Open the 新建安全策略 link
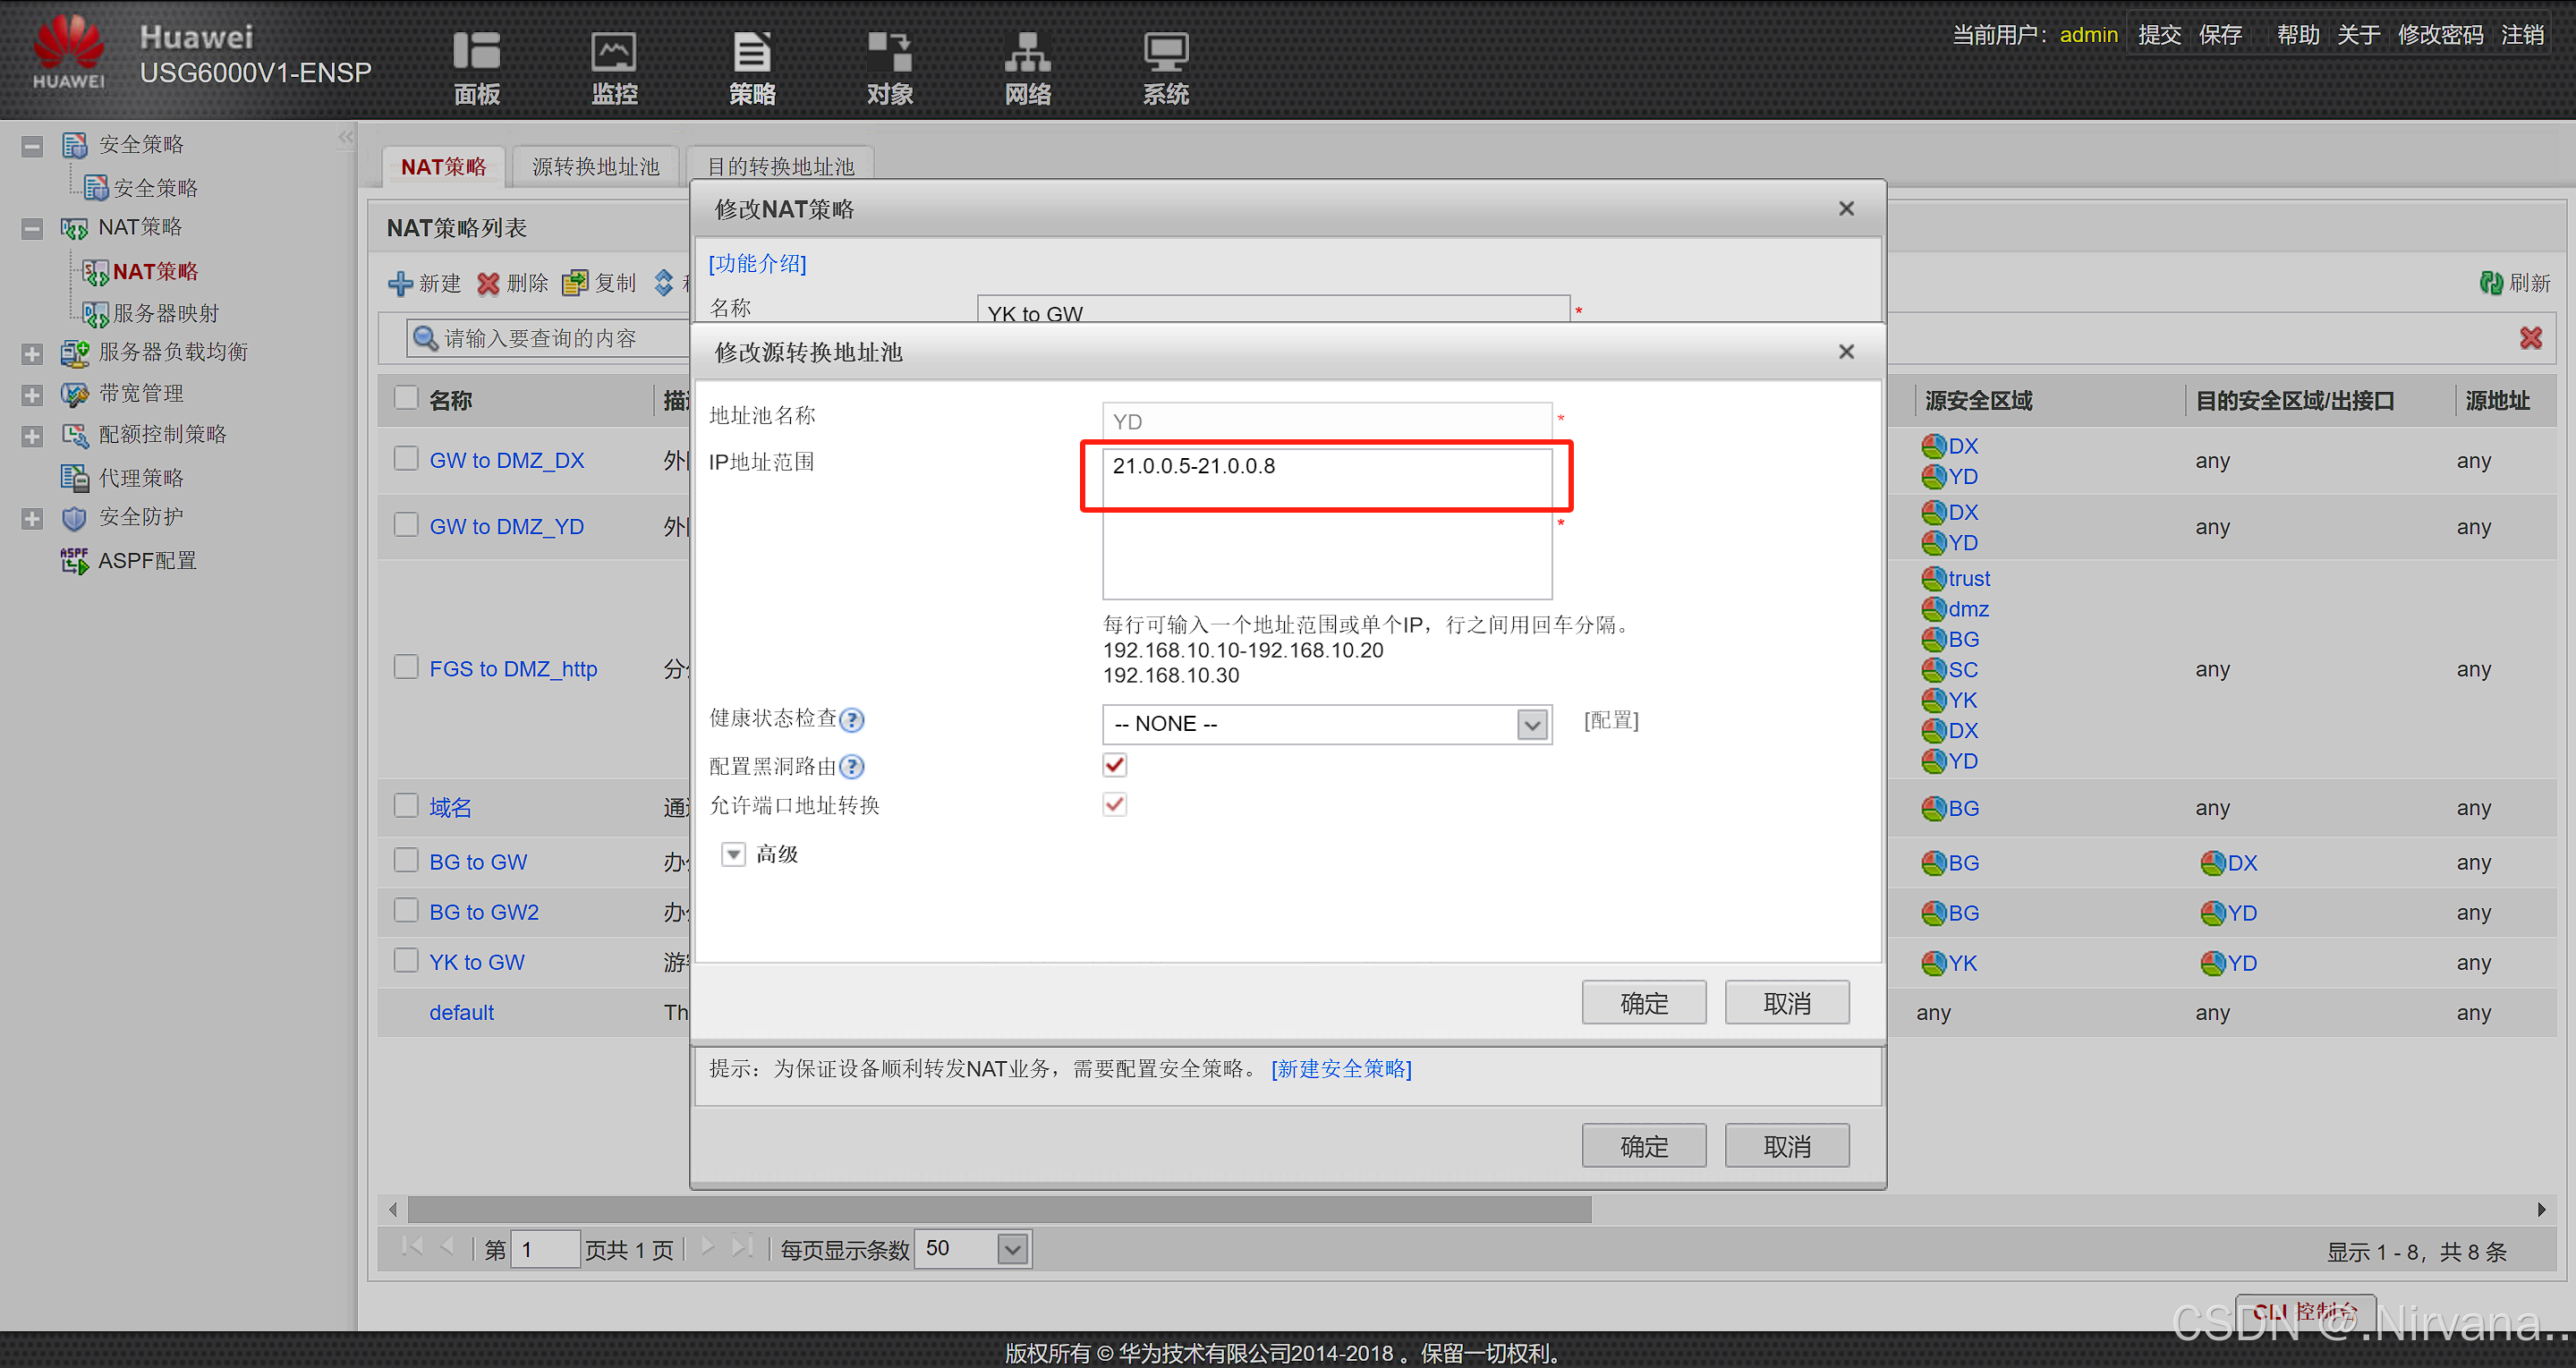 [1341, 1069]
